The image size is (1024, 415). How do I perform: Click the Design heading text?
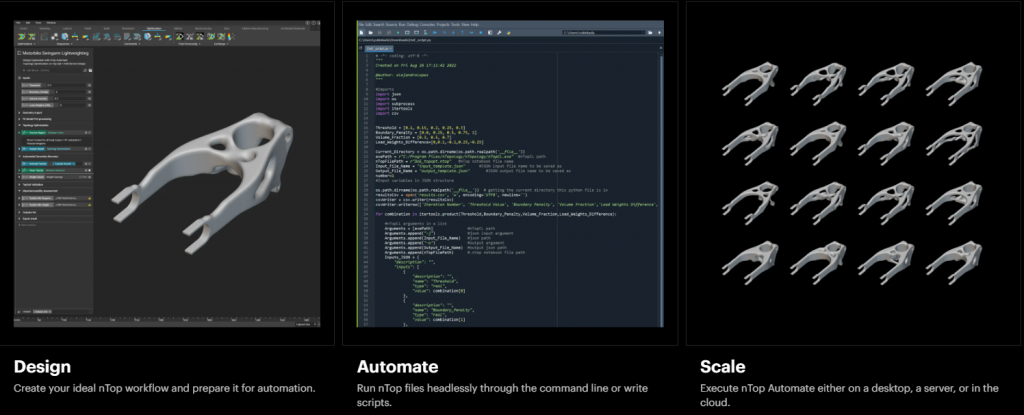42,366
